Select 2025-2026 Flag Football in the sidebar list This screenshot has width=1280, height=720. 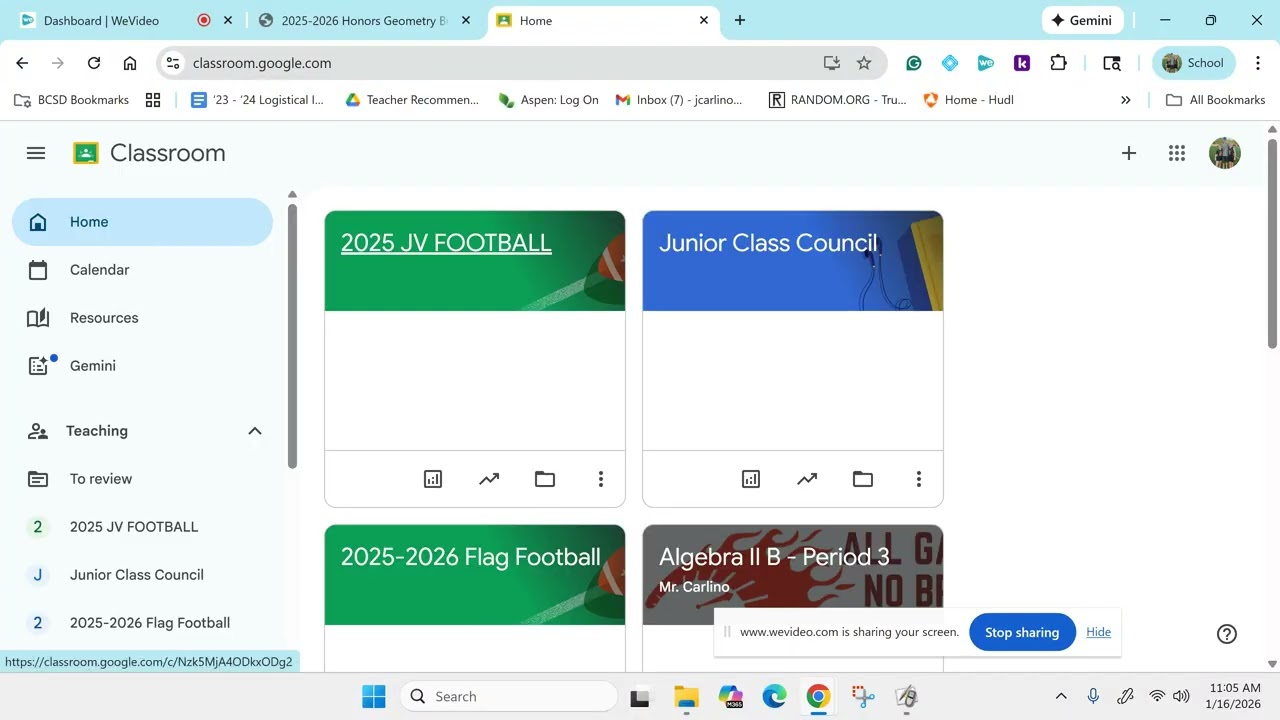click(x=142, y=623)
